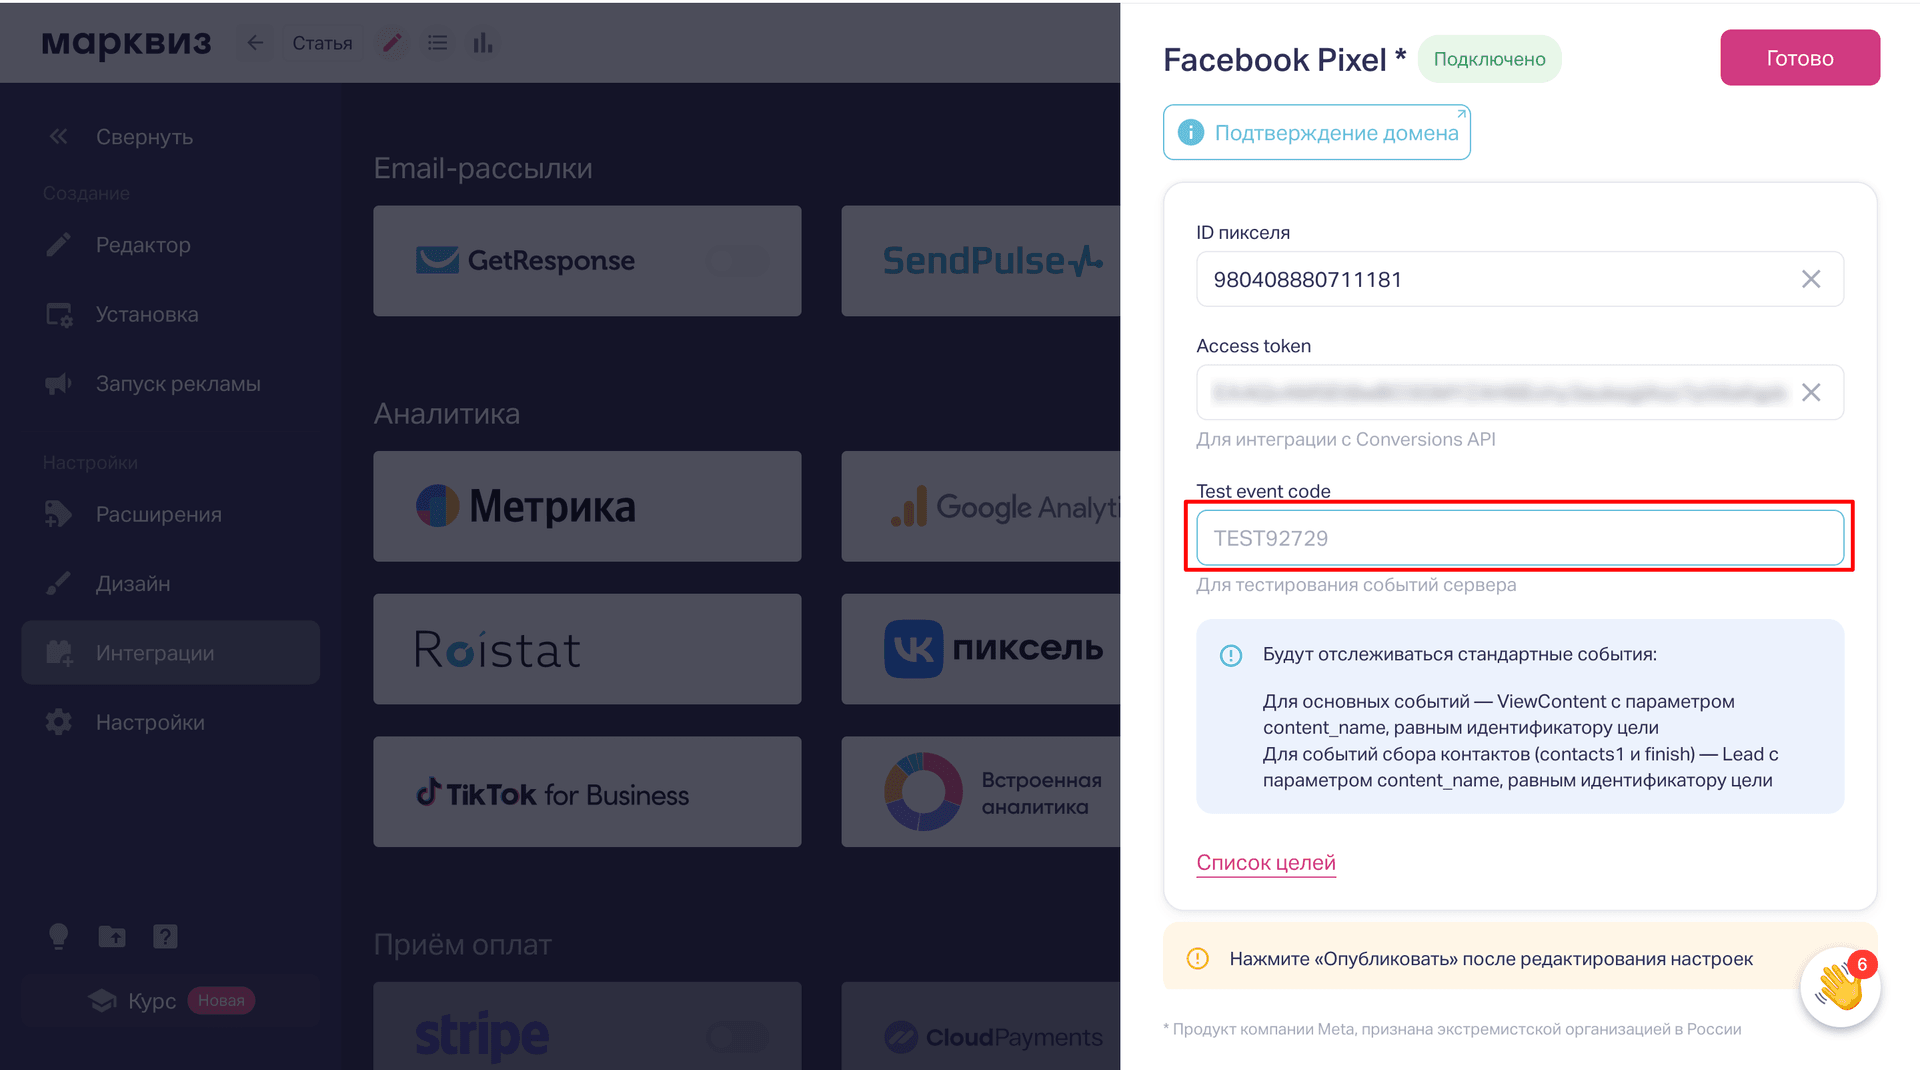Click the lightbulb ideas icon in sidebar

coord(58,936)
